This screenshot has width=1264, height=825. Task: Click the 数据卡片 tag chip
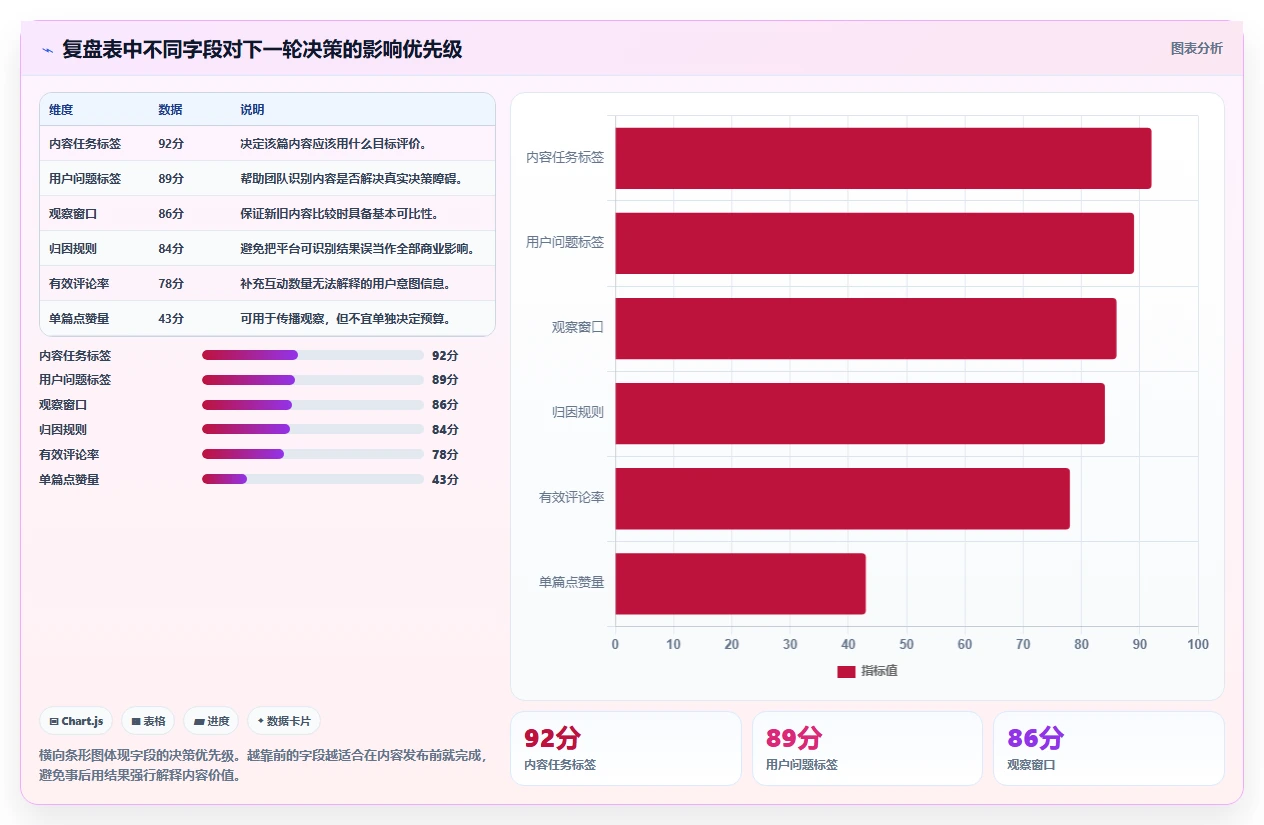click(284, 721)
